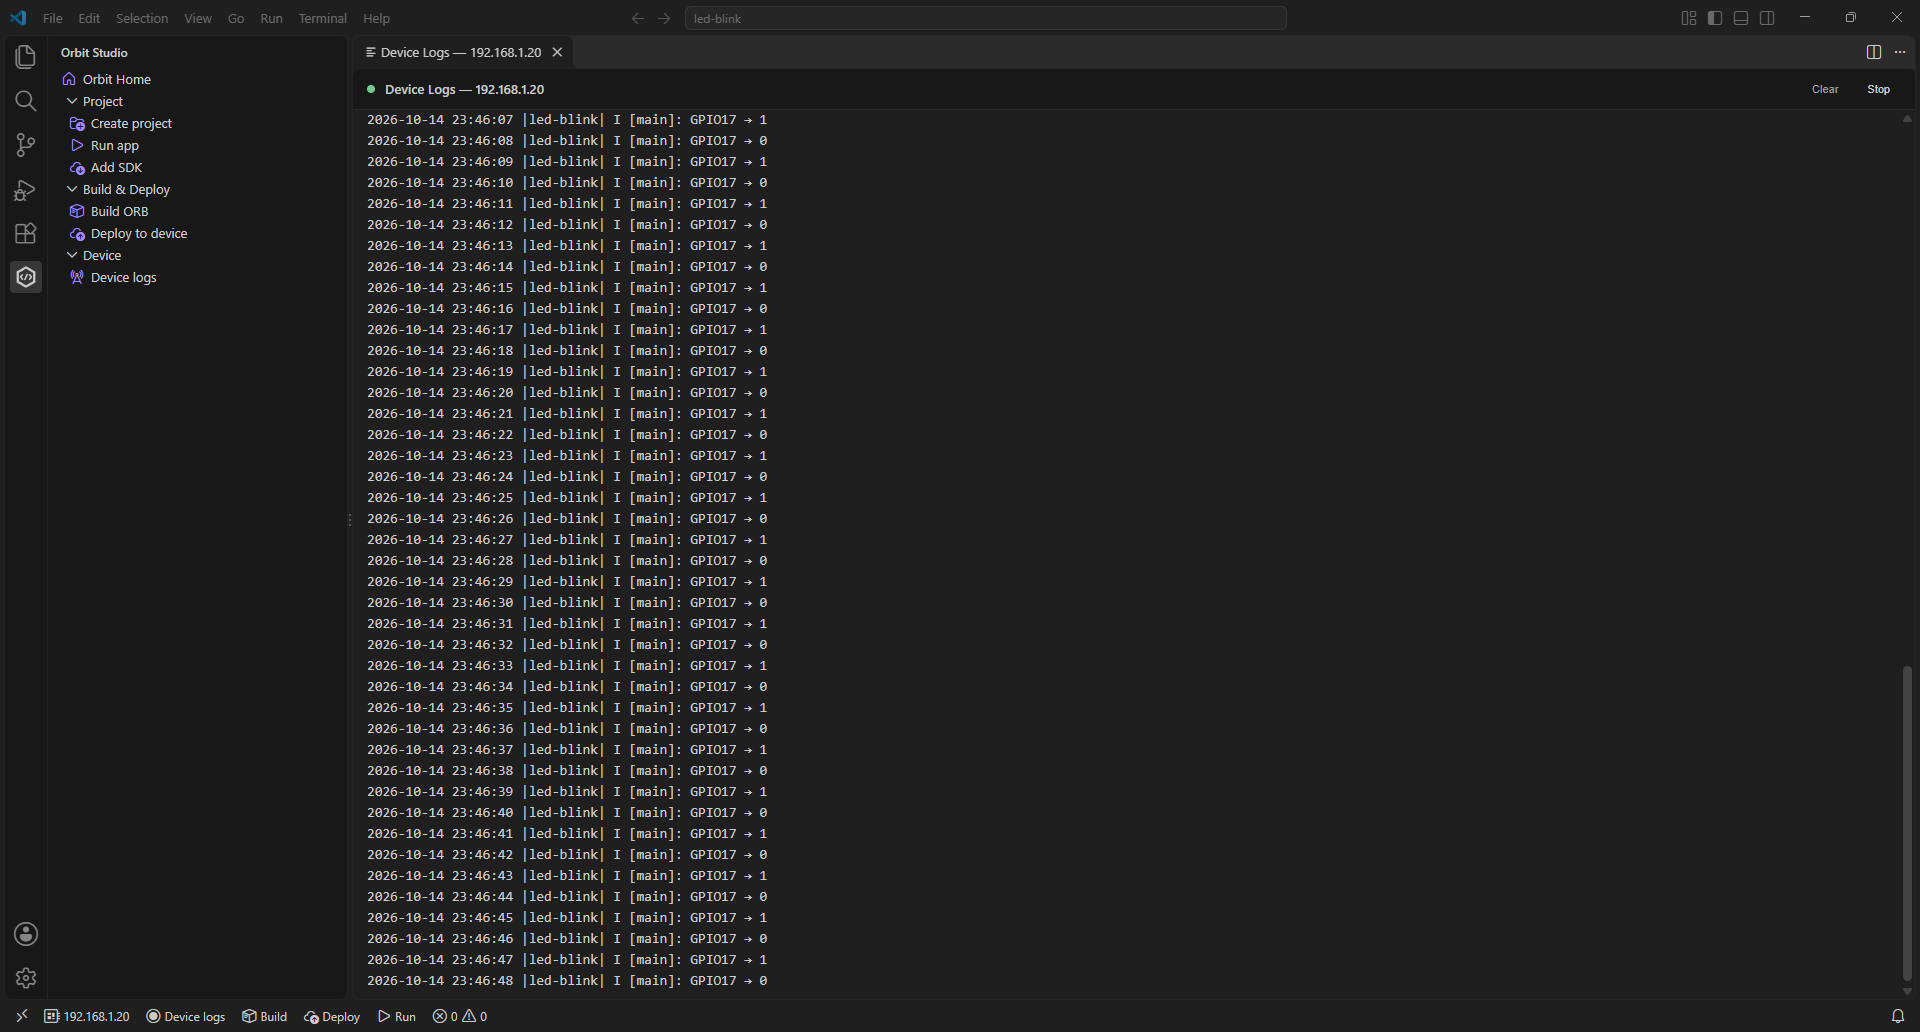Open Device logs from sidebar tree
The height and width of the screenshot is (1032, 1920).
113,277
